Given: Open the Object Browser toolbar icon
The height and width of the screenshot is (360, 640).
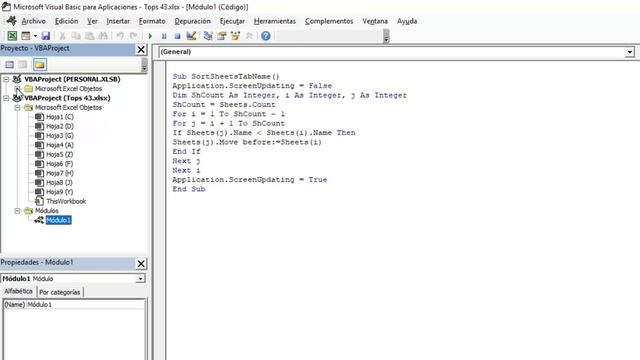Looking at the screenshot, I should (236, 36).
